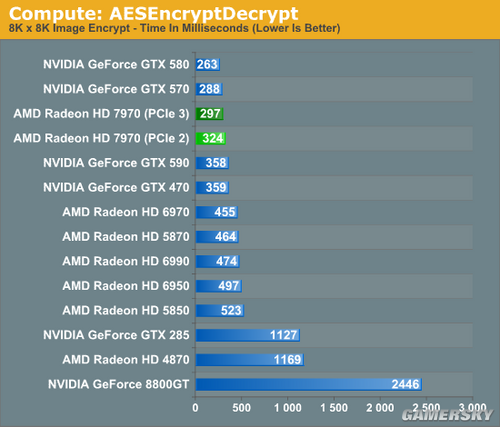500x427 pixels.
Task: Click the GTX 285 bar showing 1127
Action: click(x=248, y=335)
